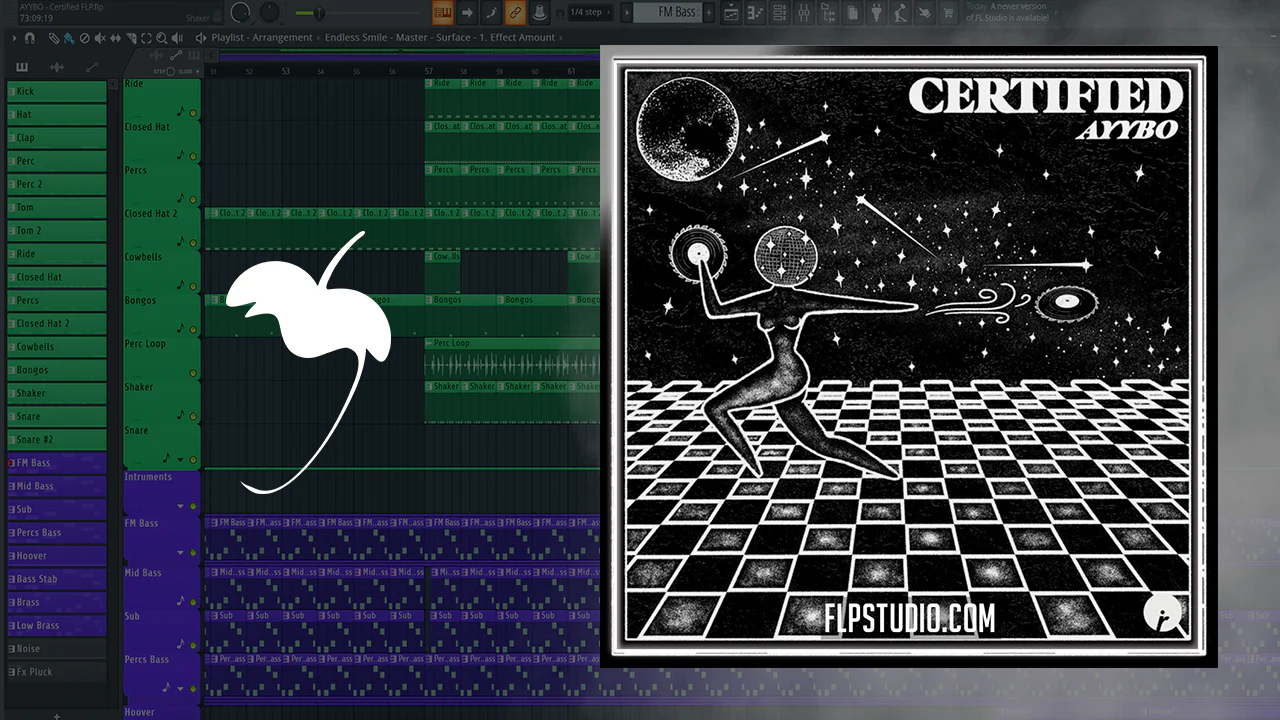Mute the Closed Hat 2 track LED
The width and height of the screenshot is (1280, 720).
pos(193,242)
